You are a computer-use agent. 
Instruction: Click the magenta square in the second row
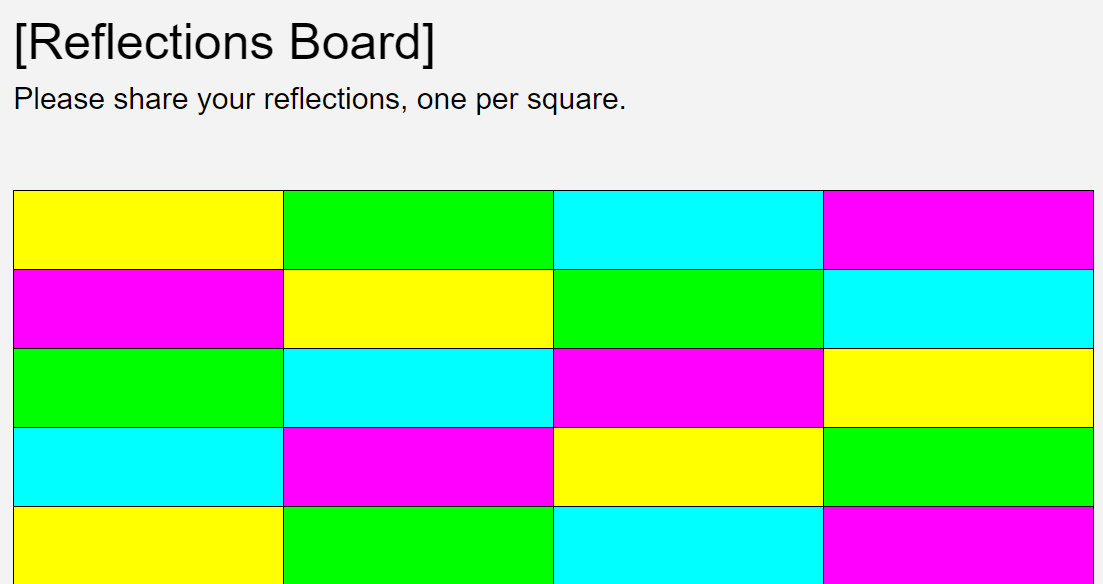point(148,309)
